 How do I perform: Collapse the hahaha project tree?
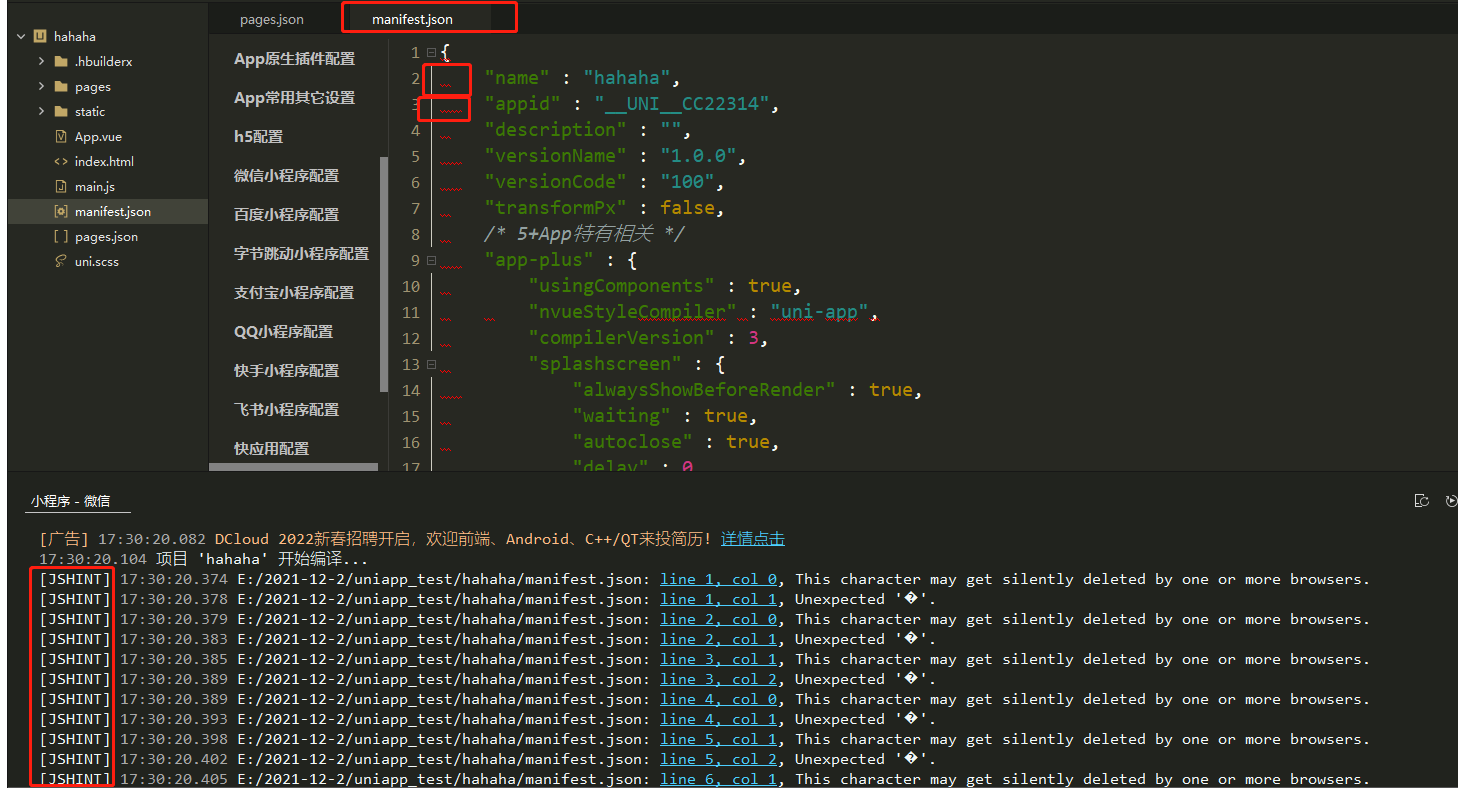(x=21, y=36)
